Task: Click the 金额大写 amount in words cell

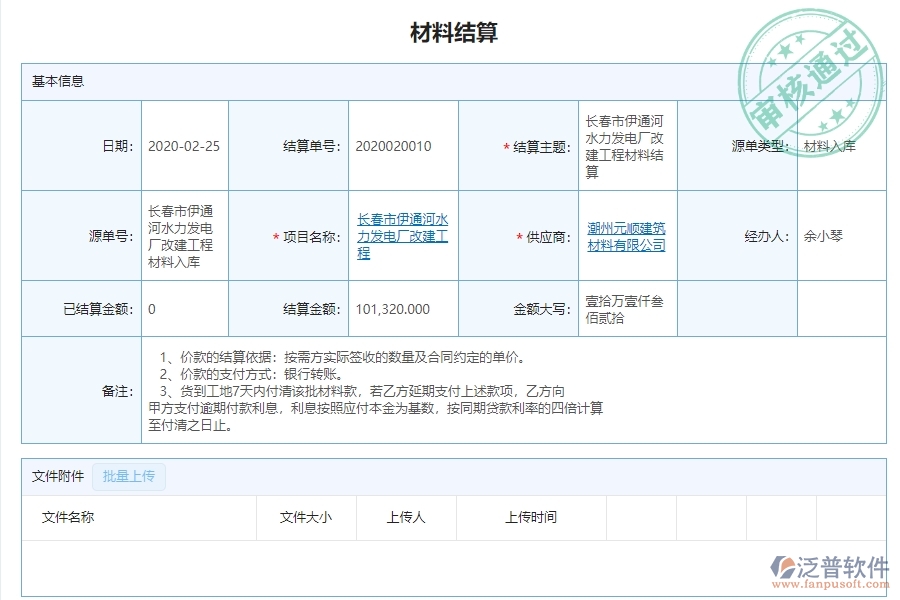Action: (x=626, y=309)
